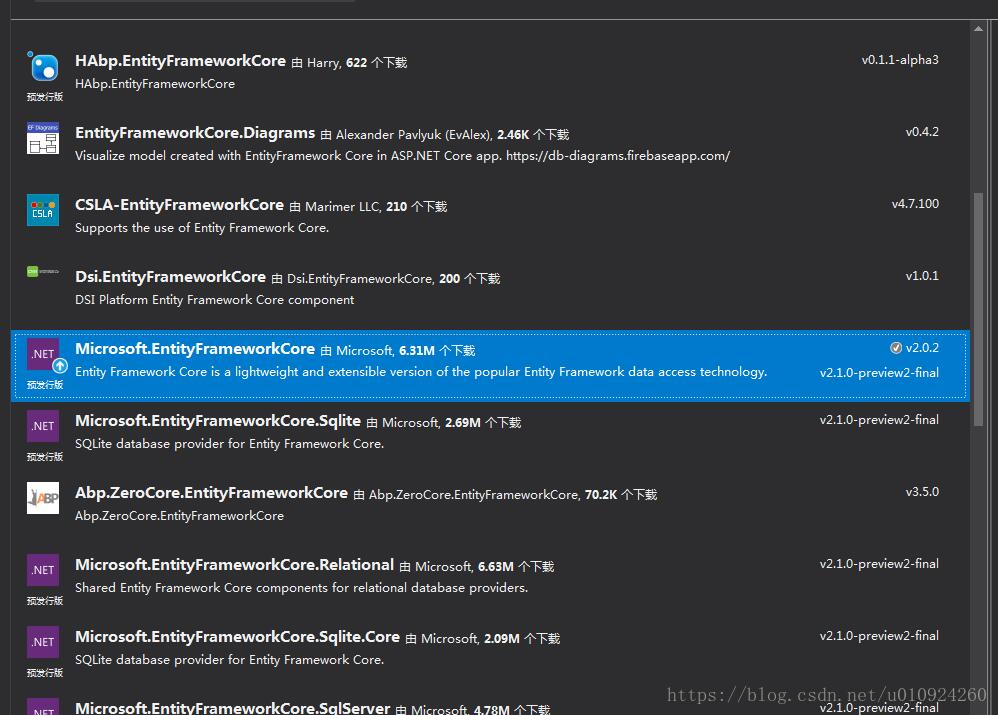Select the CSLA-EntityFrameworkCore package title
This screenshot has width=998, height=715.
[179, 204]
